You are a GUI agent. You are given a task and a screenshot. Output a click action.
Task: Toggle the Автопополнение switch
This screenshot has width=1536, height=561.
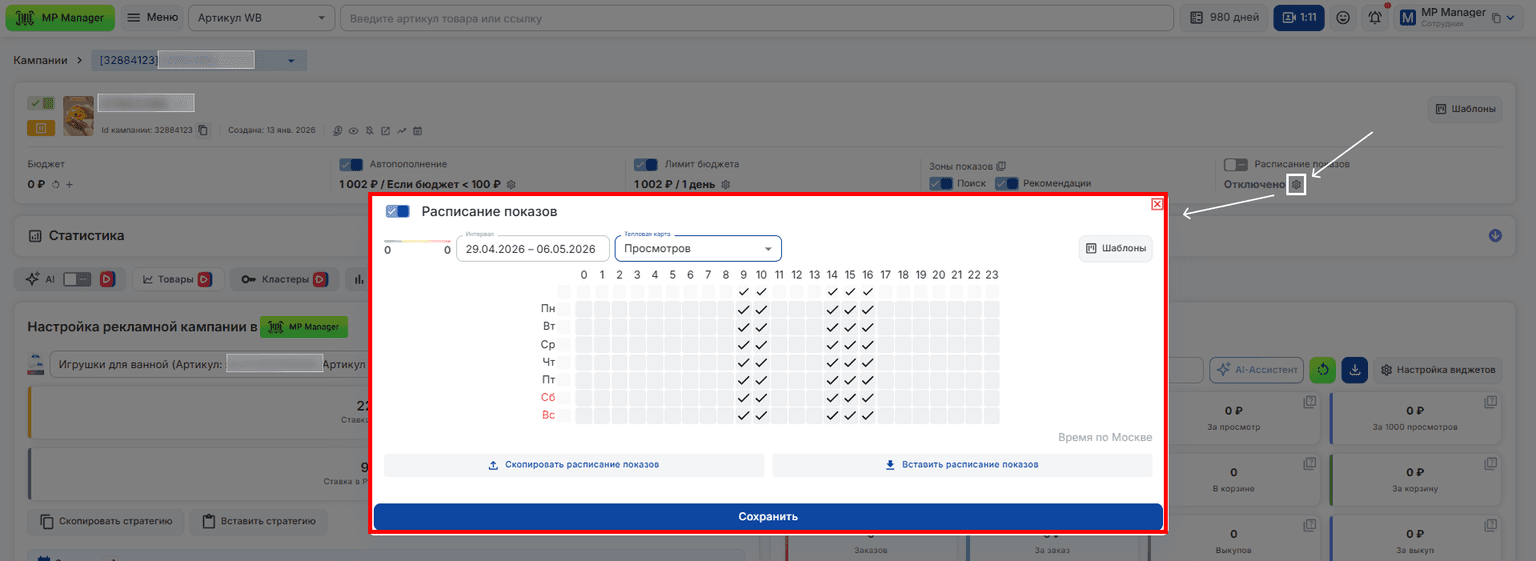(x=351, y=164)
